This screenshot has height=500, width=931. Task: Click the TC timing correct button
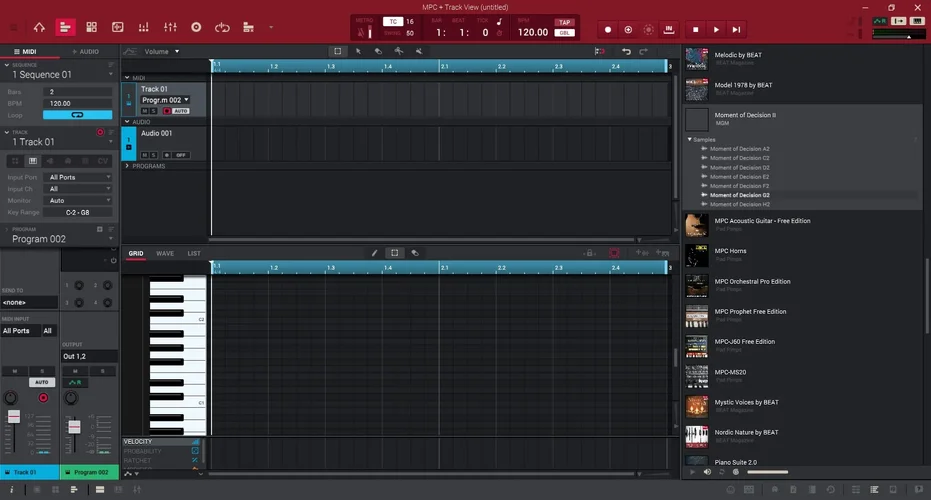(x=392, y=22)
